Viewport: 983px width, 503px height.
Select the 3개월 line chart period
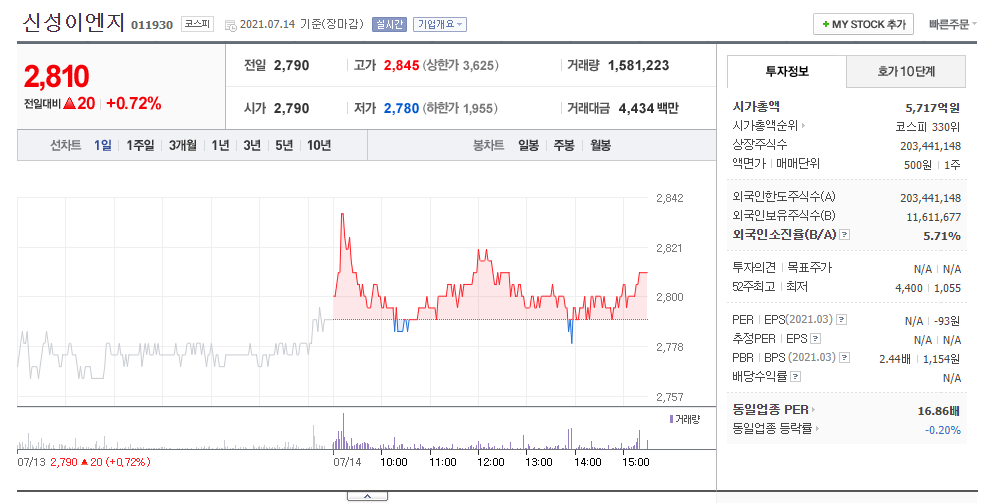(182, 146)
